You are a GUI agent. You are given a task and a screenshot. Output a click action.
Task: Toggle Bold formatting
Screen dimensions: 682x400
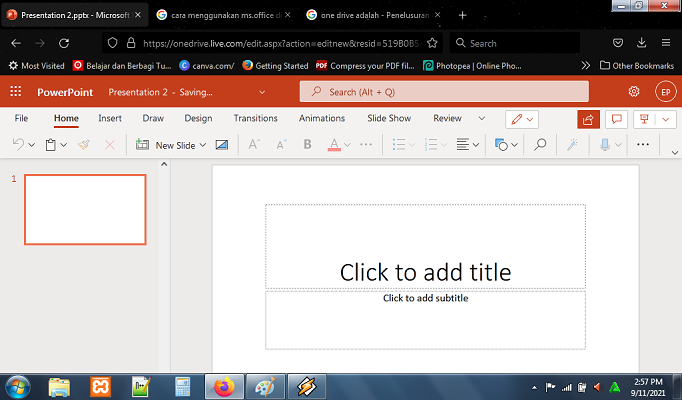[x=307, y=145]
